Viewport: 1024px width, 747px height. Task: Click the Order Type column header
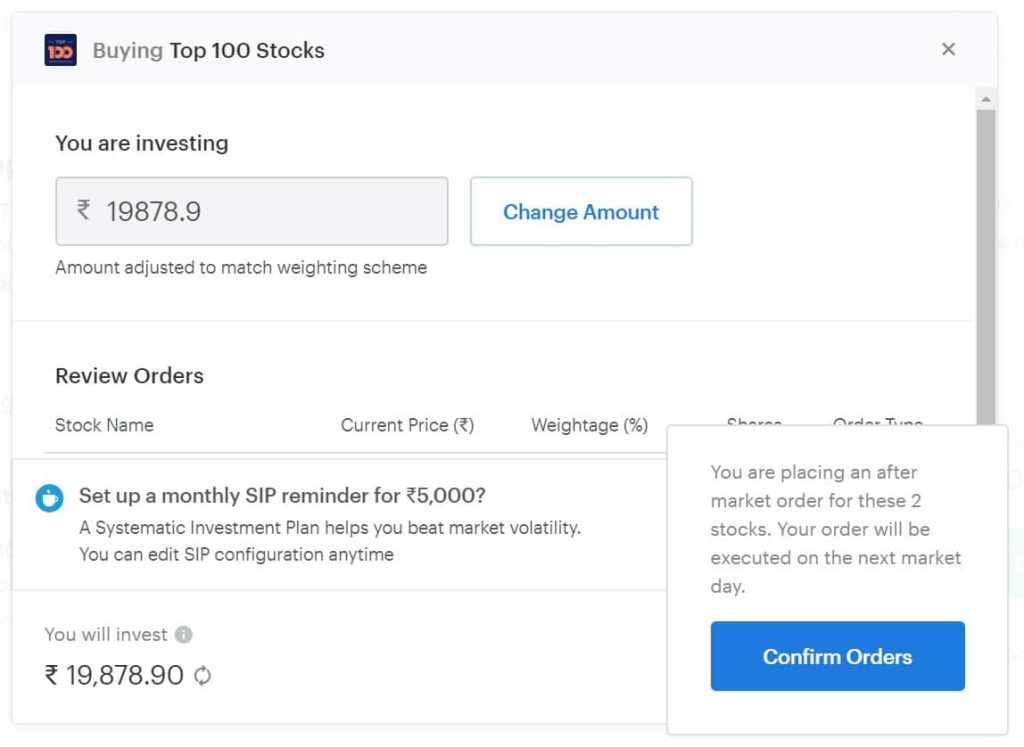tap(878, 421)
